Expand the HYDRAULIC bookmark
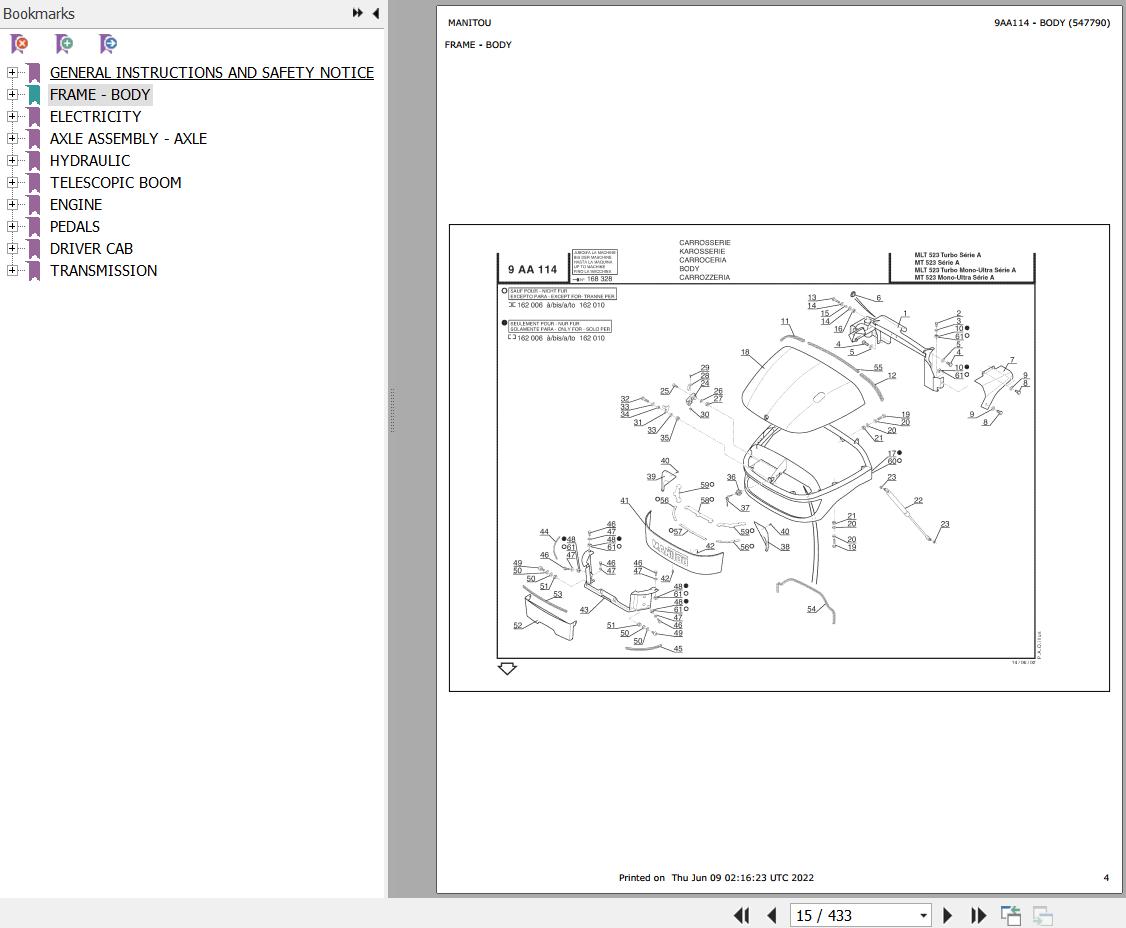This screenshot has height=928, width=1126. (11, 160)
